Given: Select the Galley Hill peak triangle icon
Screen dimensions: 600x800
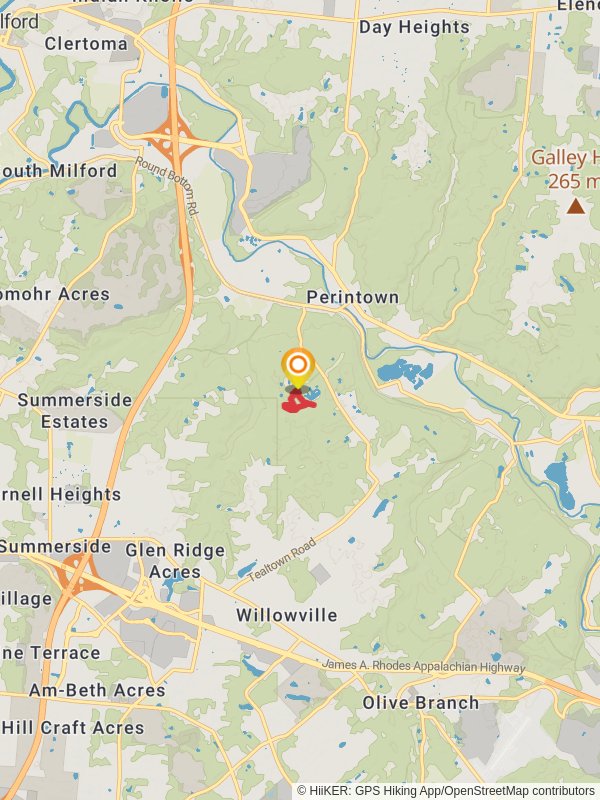Looking at the screenshot, I should point(576,206).
